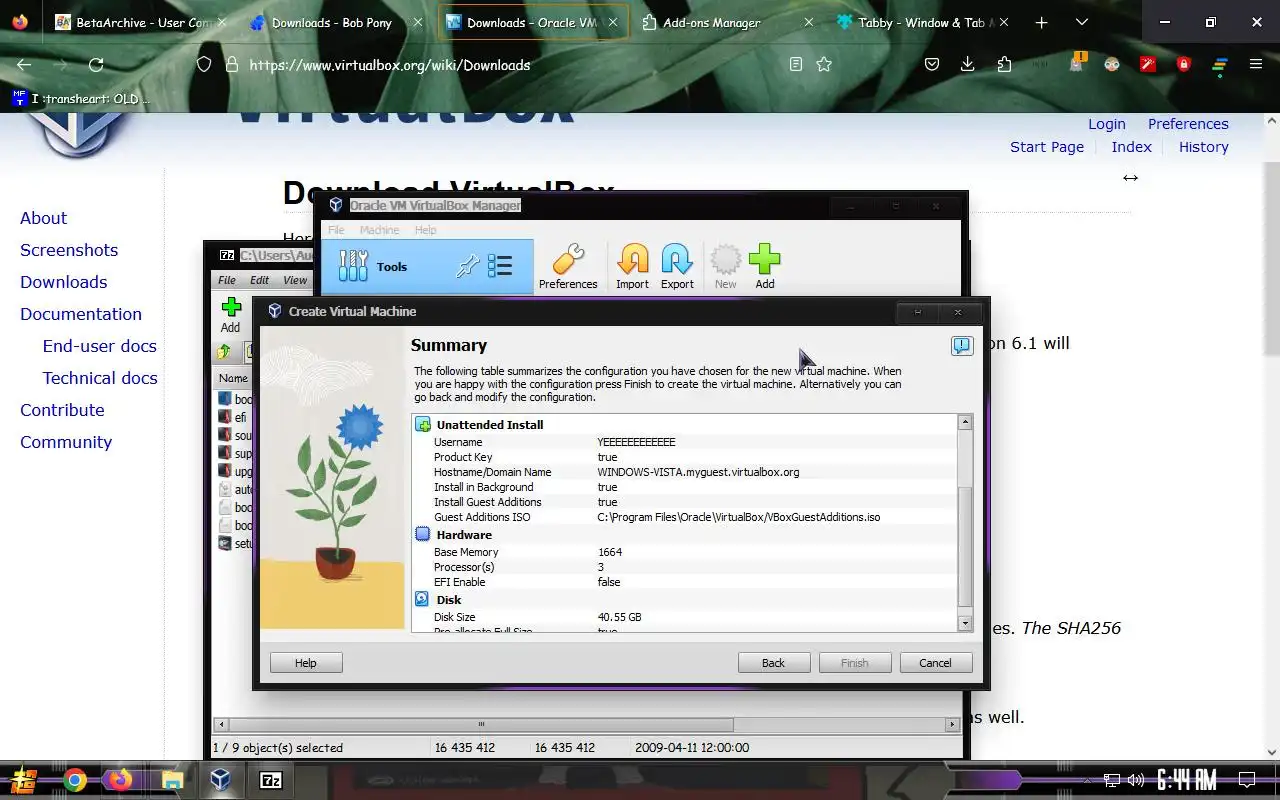The image size is (1280, 800).
Task: Collapse the Disk section in summary
Action: coord(423,599)
